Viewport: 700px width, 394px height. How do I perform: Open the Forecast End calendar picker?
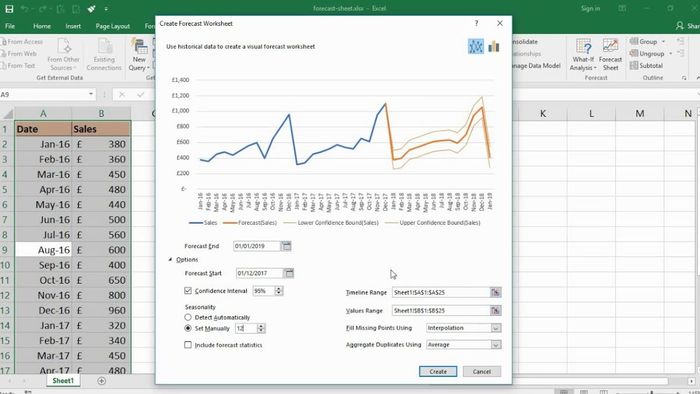click(x=287, y=246)
